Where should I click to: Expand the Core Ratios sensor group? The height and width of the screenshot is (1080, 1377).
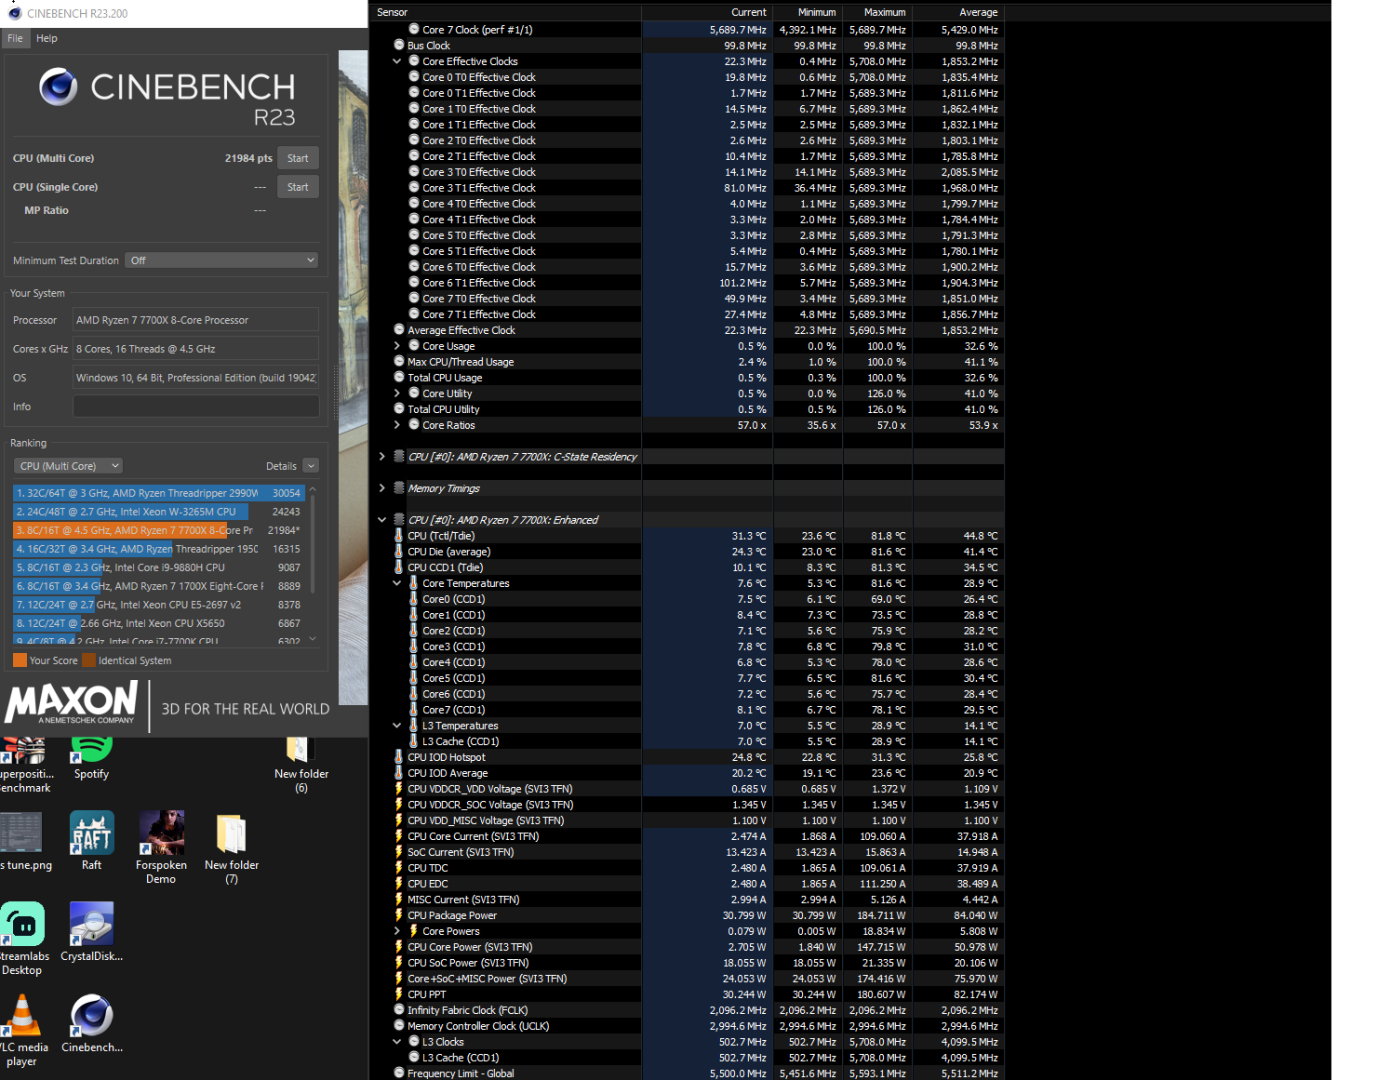pyautogui.click(x=397, y=425)
